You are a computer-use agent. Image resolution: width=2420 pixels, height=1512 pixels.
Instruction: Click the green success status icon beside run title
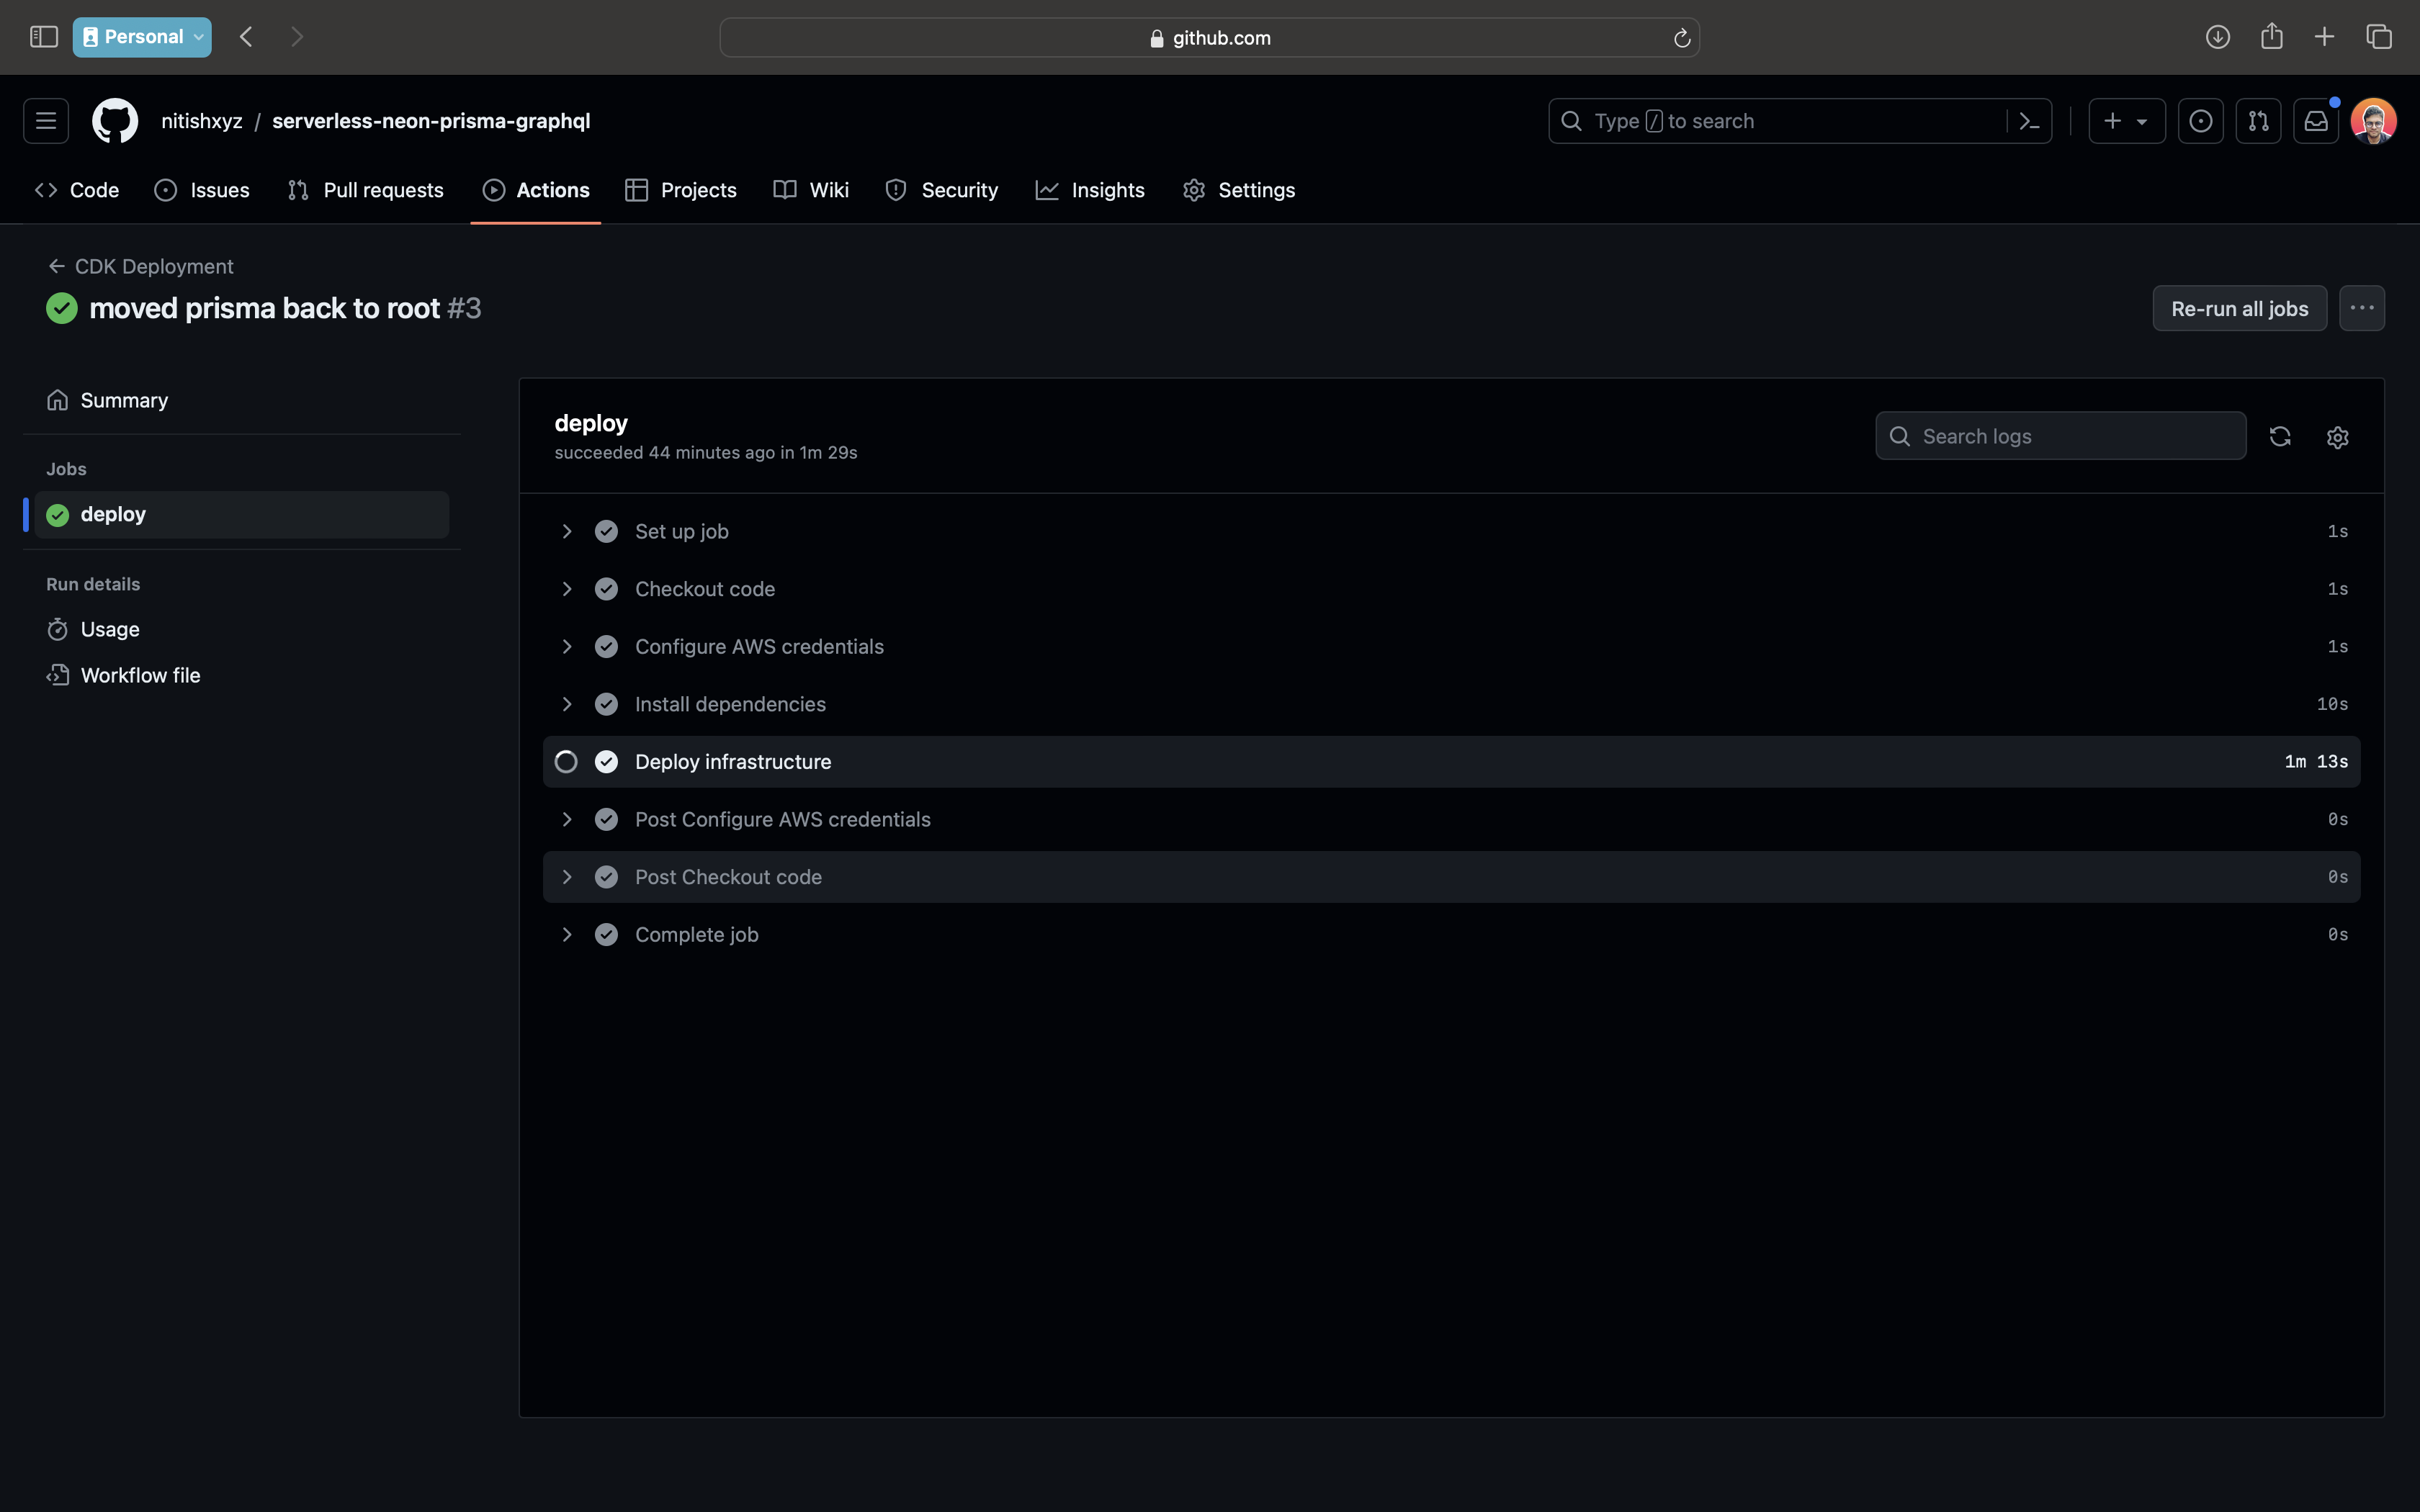pos(62,308)
